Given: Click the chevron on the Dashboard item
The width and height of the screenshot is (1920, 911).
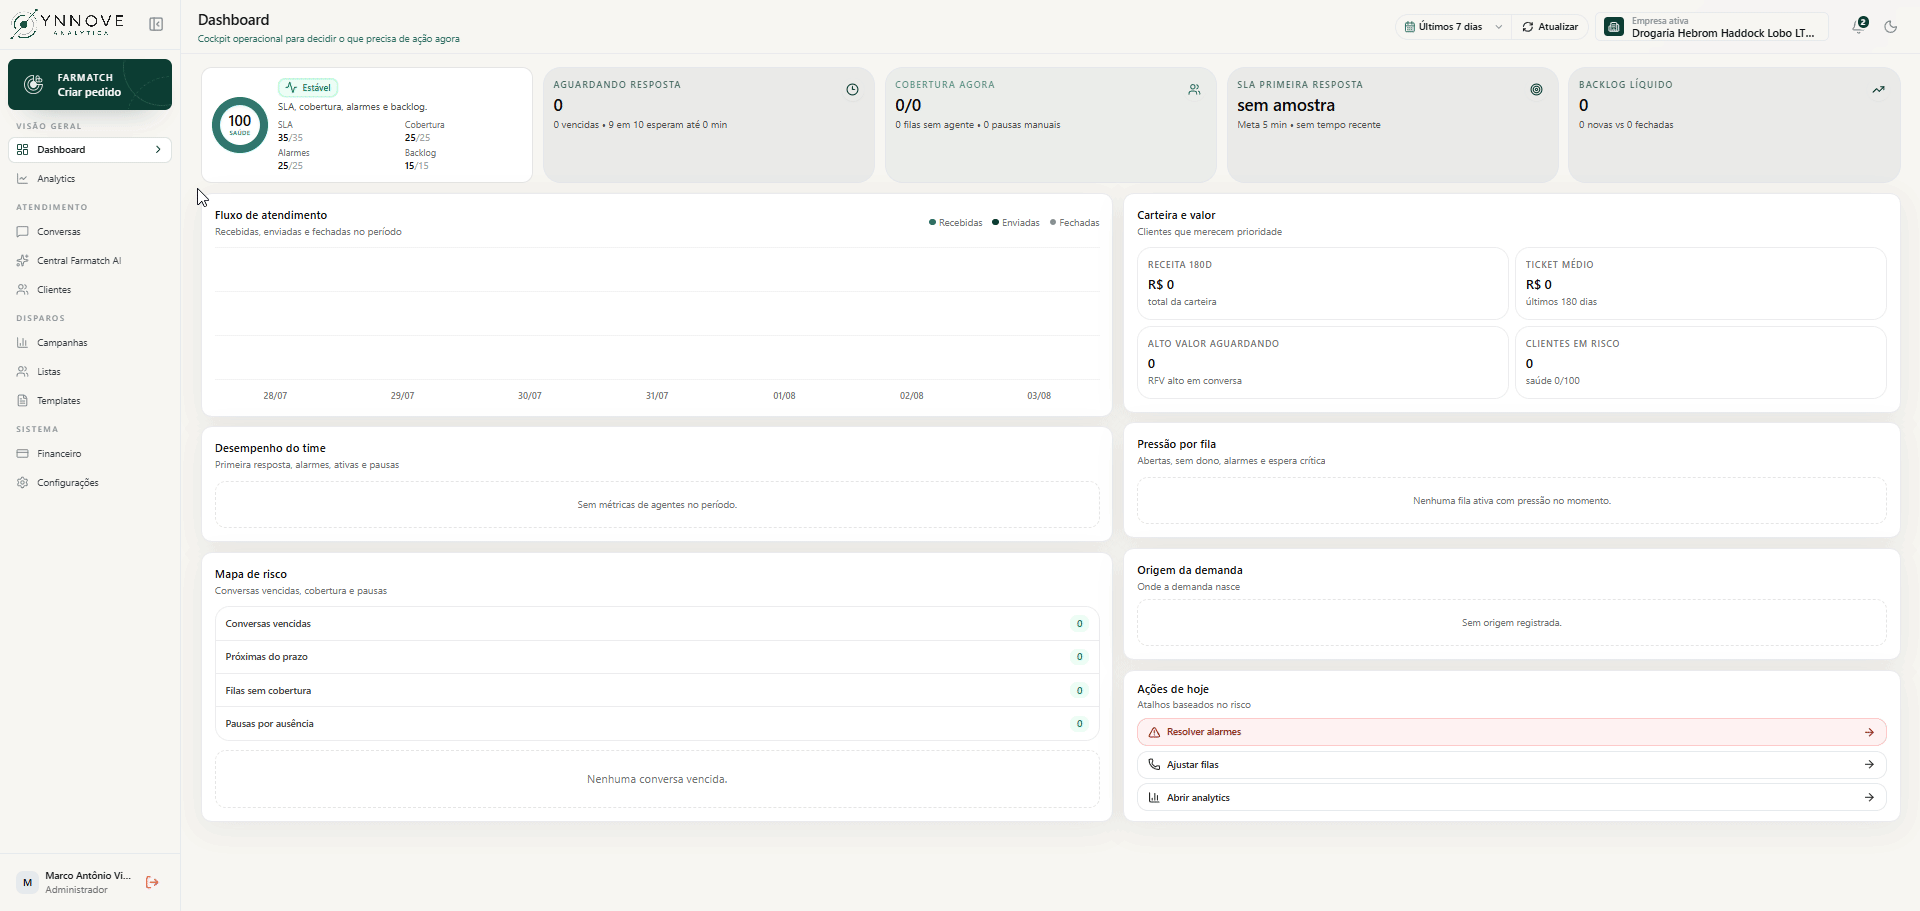Looking at the screenshot, I should click(158, 150).
